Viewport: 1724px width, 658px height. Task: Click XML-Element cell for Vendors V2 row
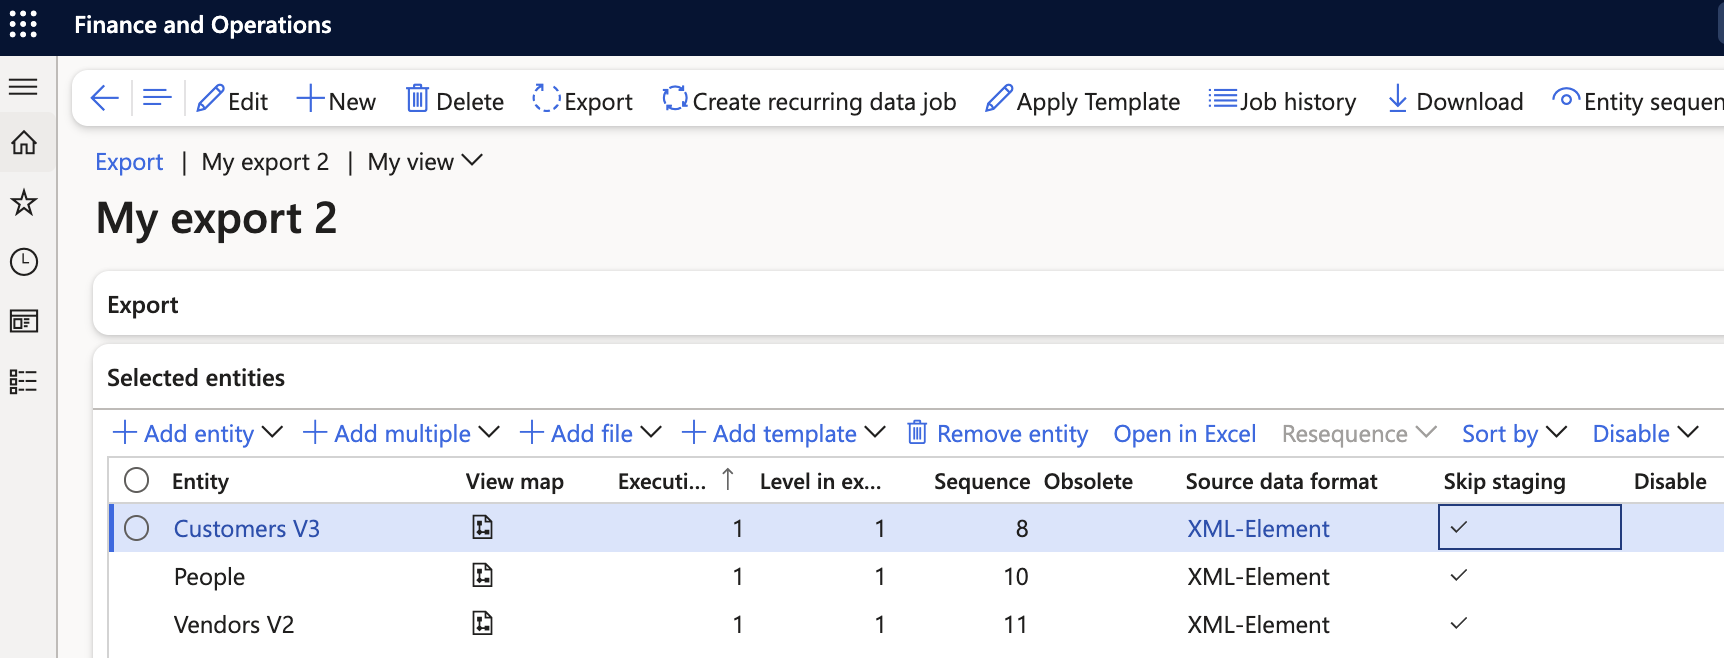pos(1258,624)
